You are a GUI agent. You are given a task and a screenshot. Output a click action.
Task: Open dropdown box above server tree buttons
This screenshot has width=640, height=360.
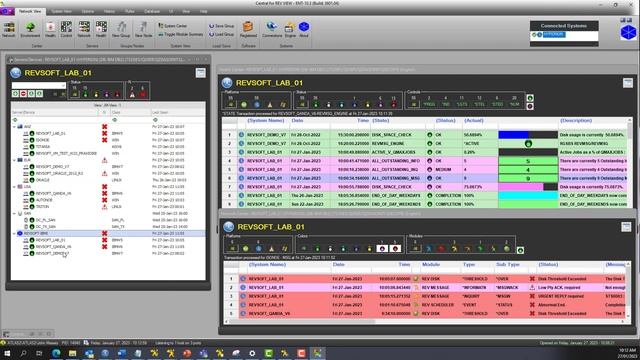(x=39, y=86)
